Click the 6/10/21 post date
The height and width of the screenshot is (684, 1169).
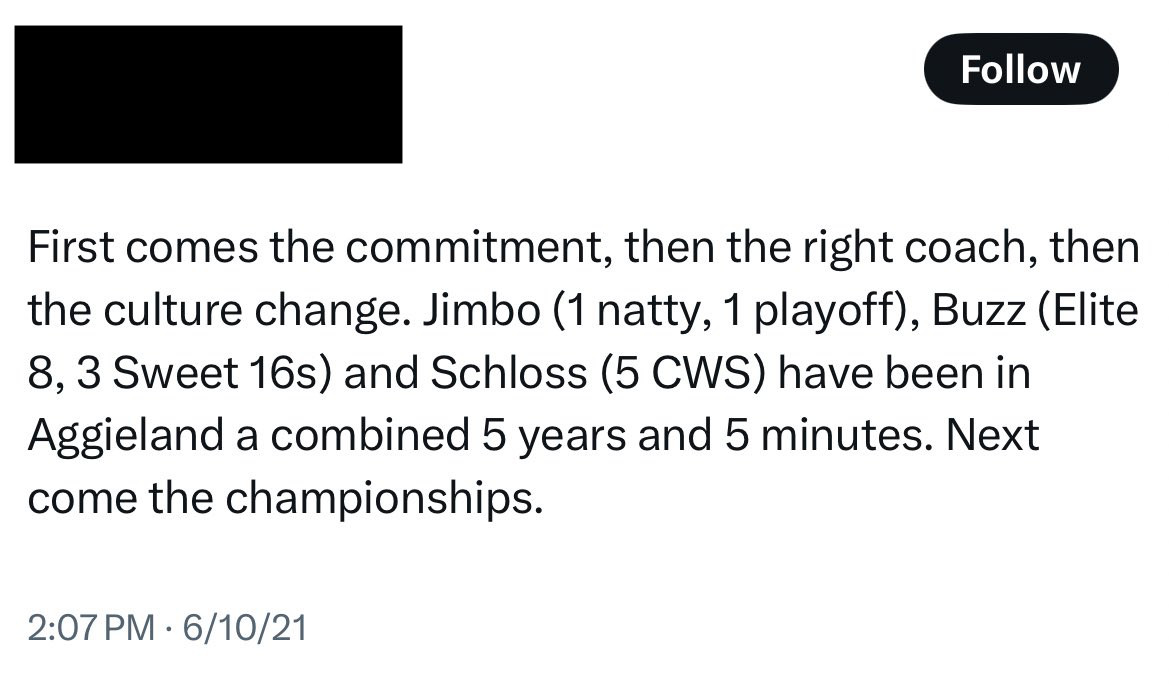pos(241,628)
